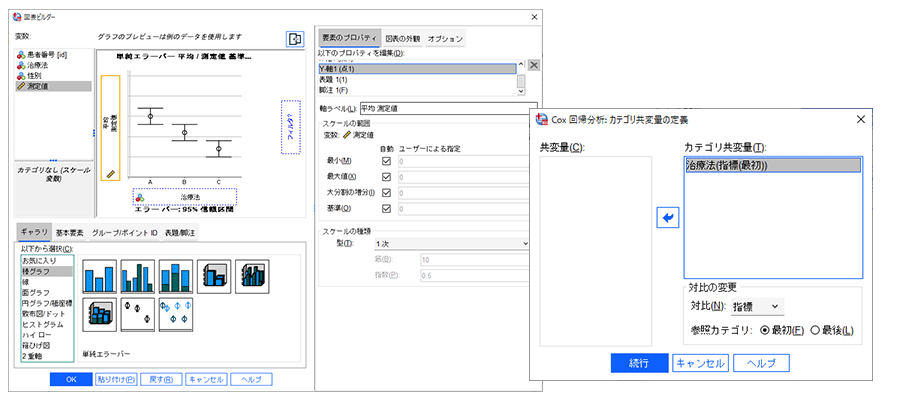The width and height of the screenshot is (900, 400).
Task: Select 治療法(指標(最初)) in categorical covariates
Action: coord(773,165)
